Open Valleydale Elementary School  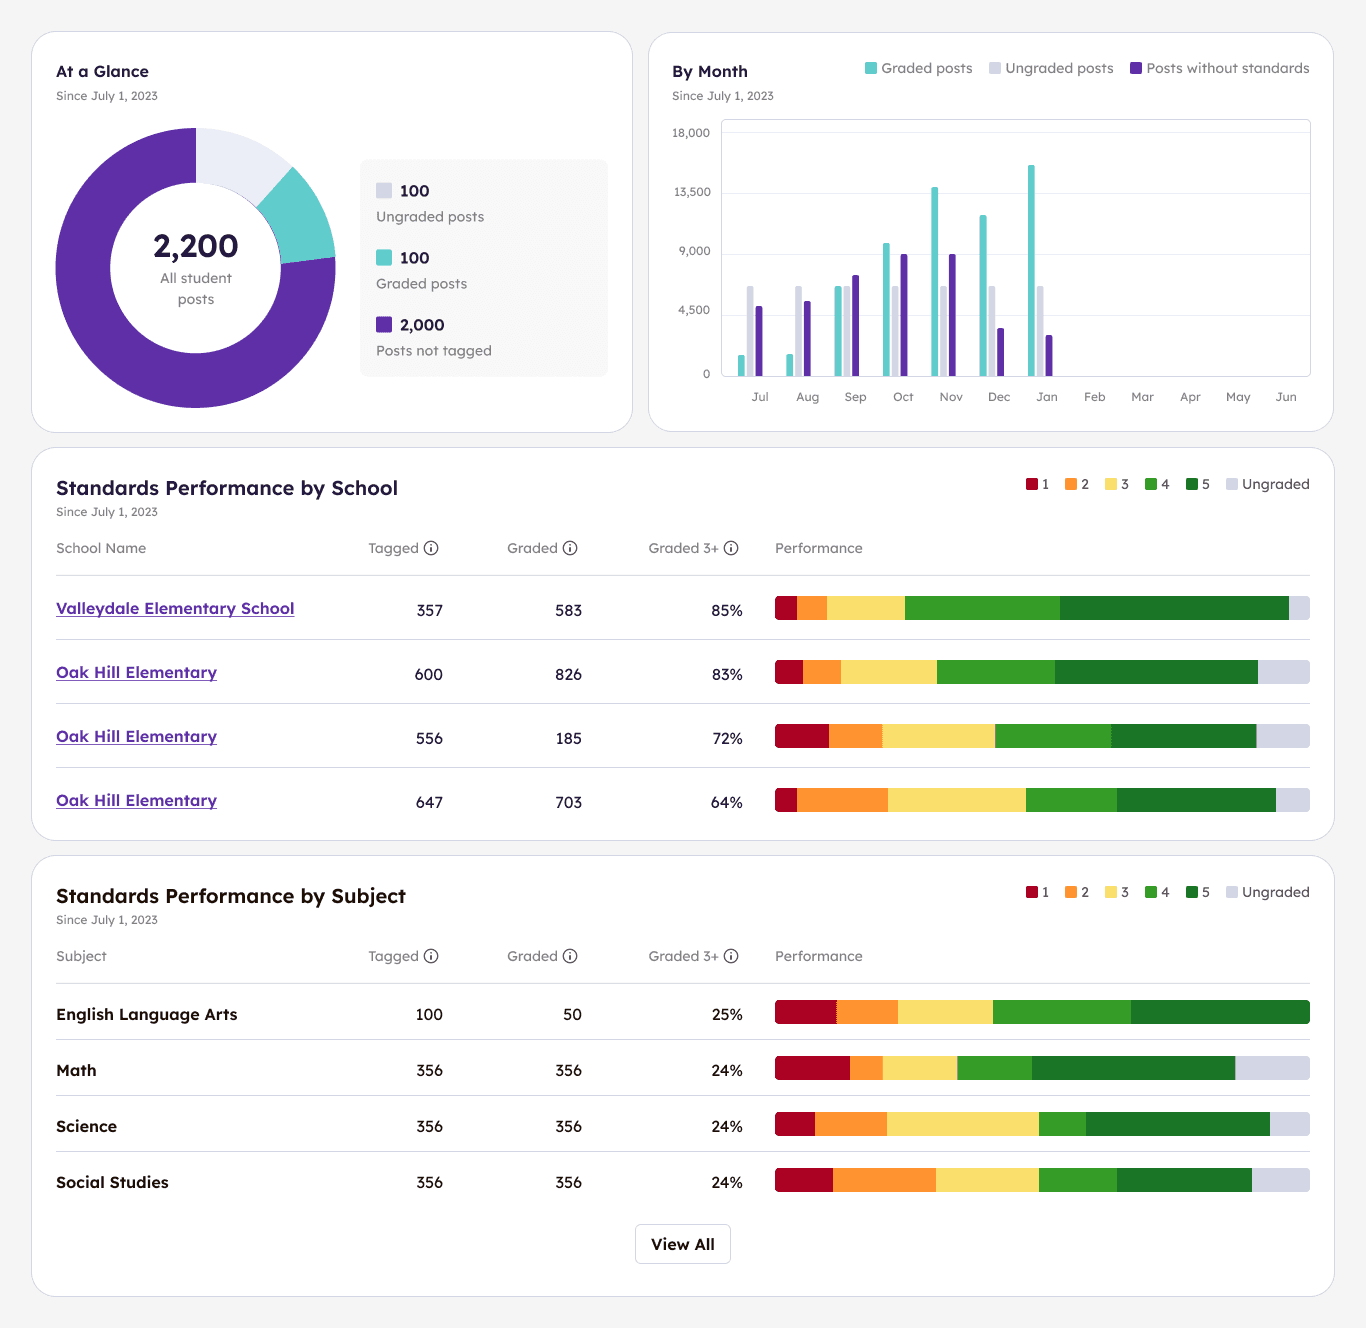click(x=175, y=608)
